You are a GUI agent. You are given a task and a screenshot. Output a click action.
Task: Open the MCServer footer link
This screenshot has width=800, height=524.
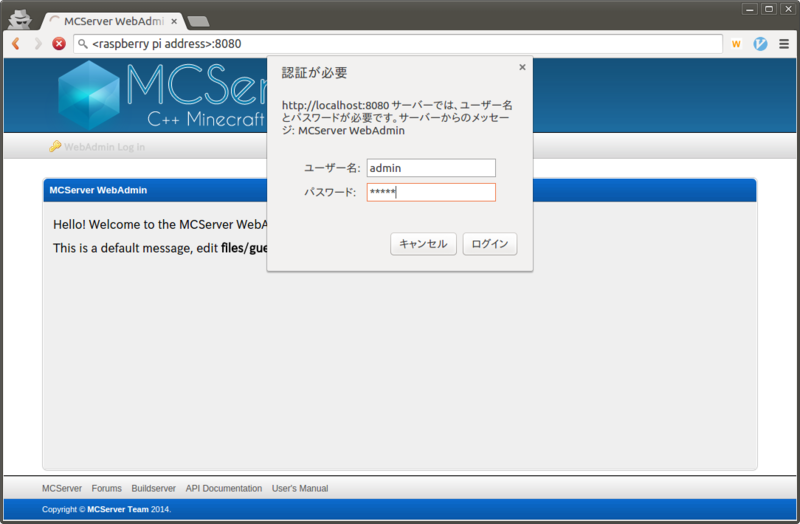62,488
